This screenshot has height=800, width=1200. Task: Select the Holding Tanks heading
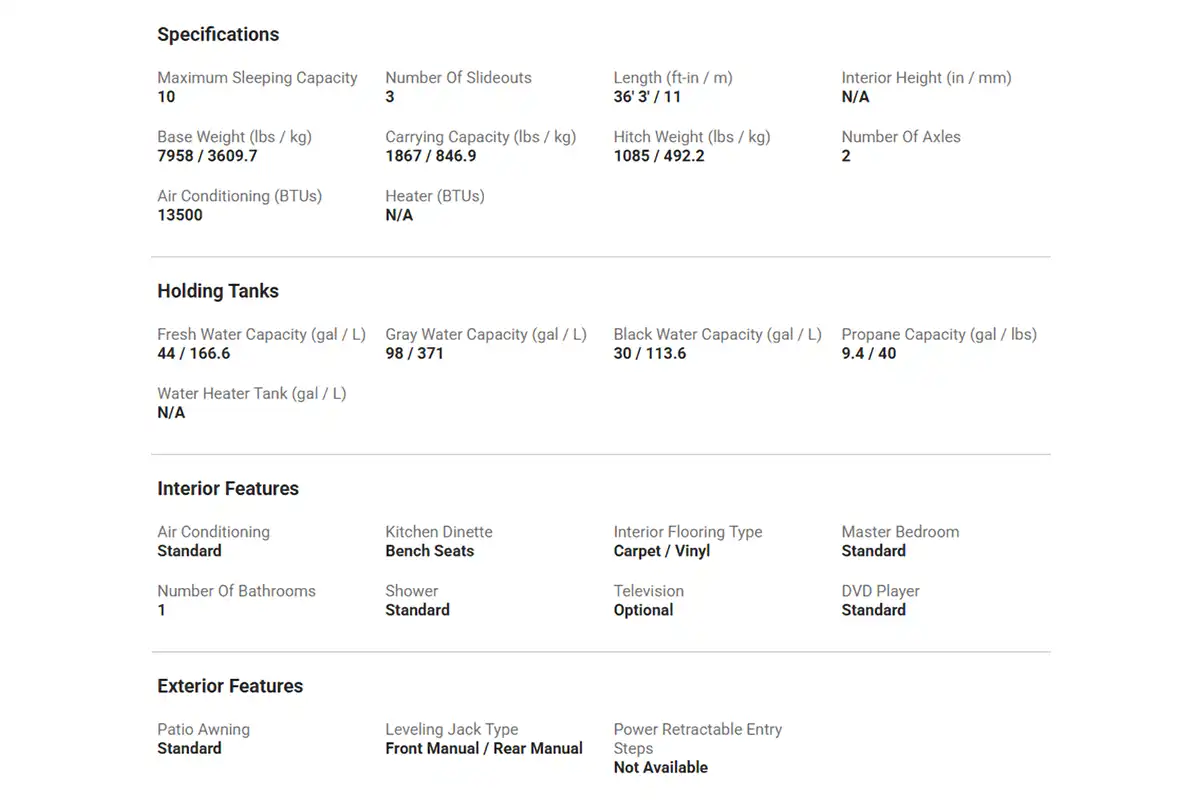218,291
